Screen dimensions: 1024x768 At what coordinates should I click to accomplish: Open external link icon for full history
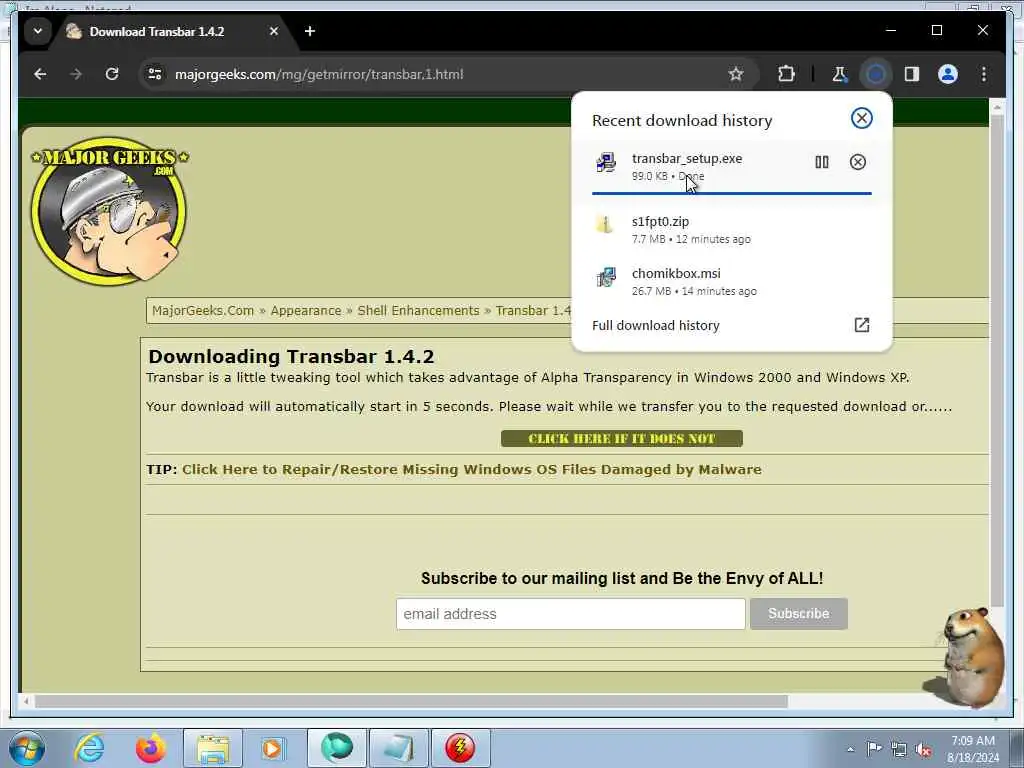click(x=861, y=325)
